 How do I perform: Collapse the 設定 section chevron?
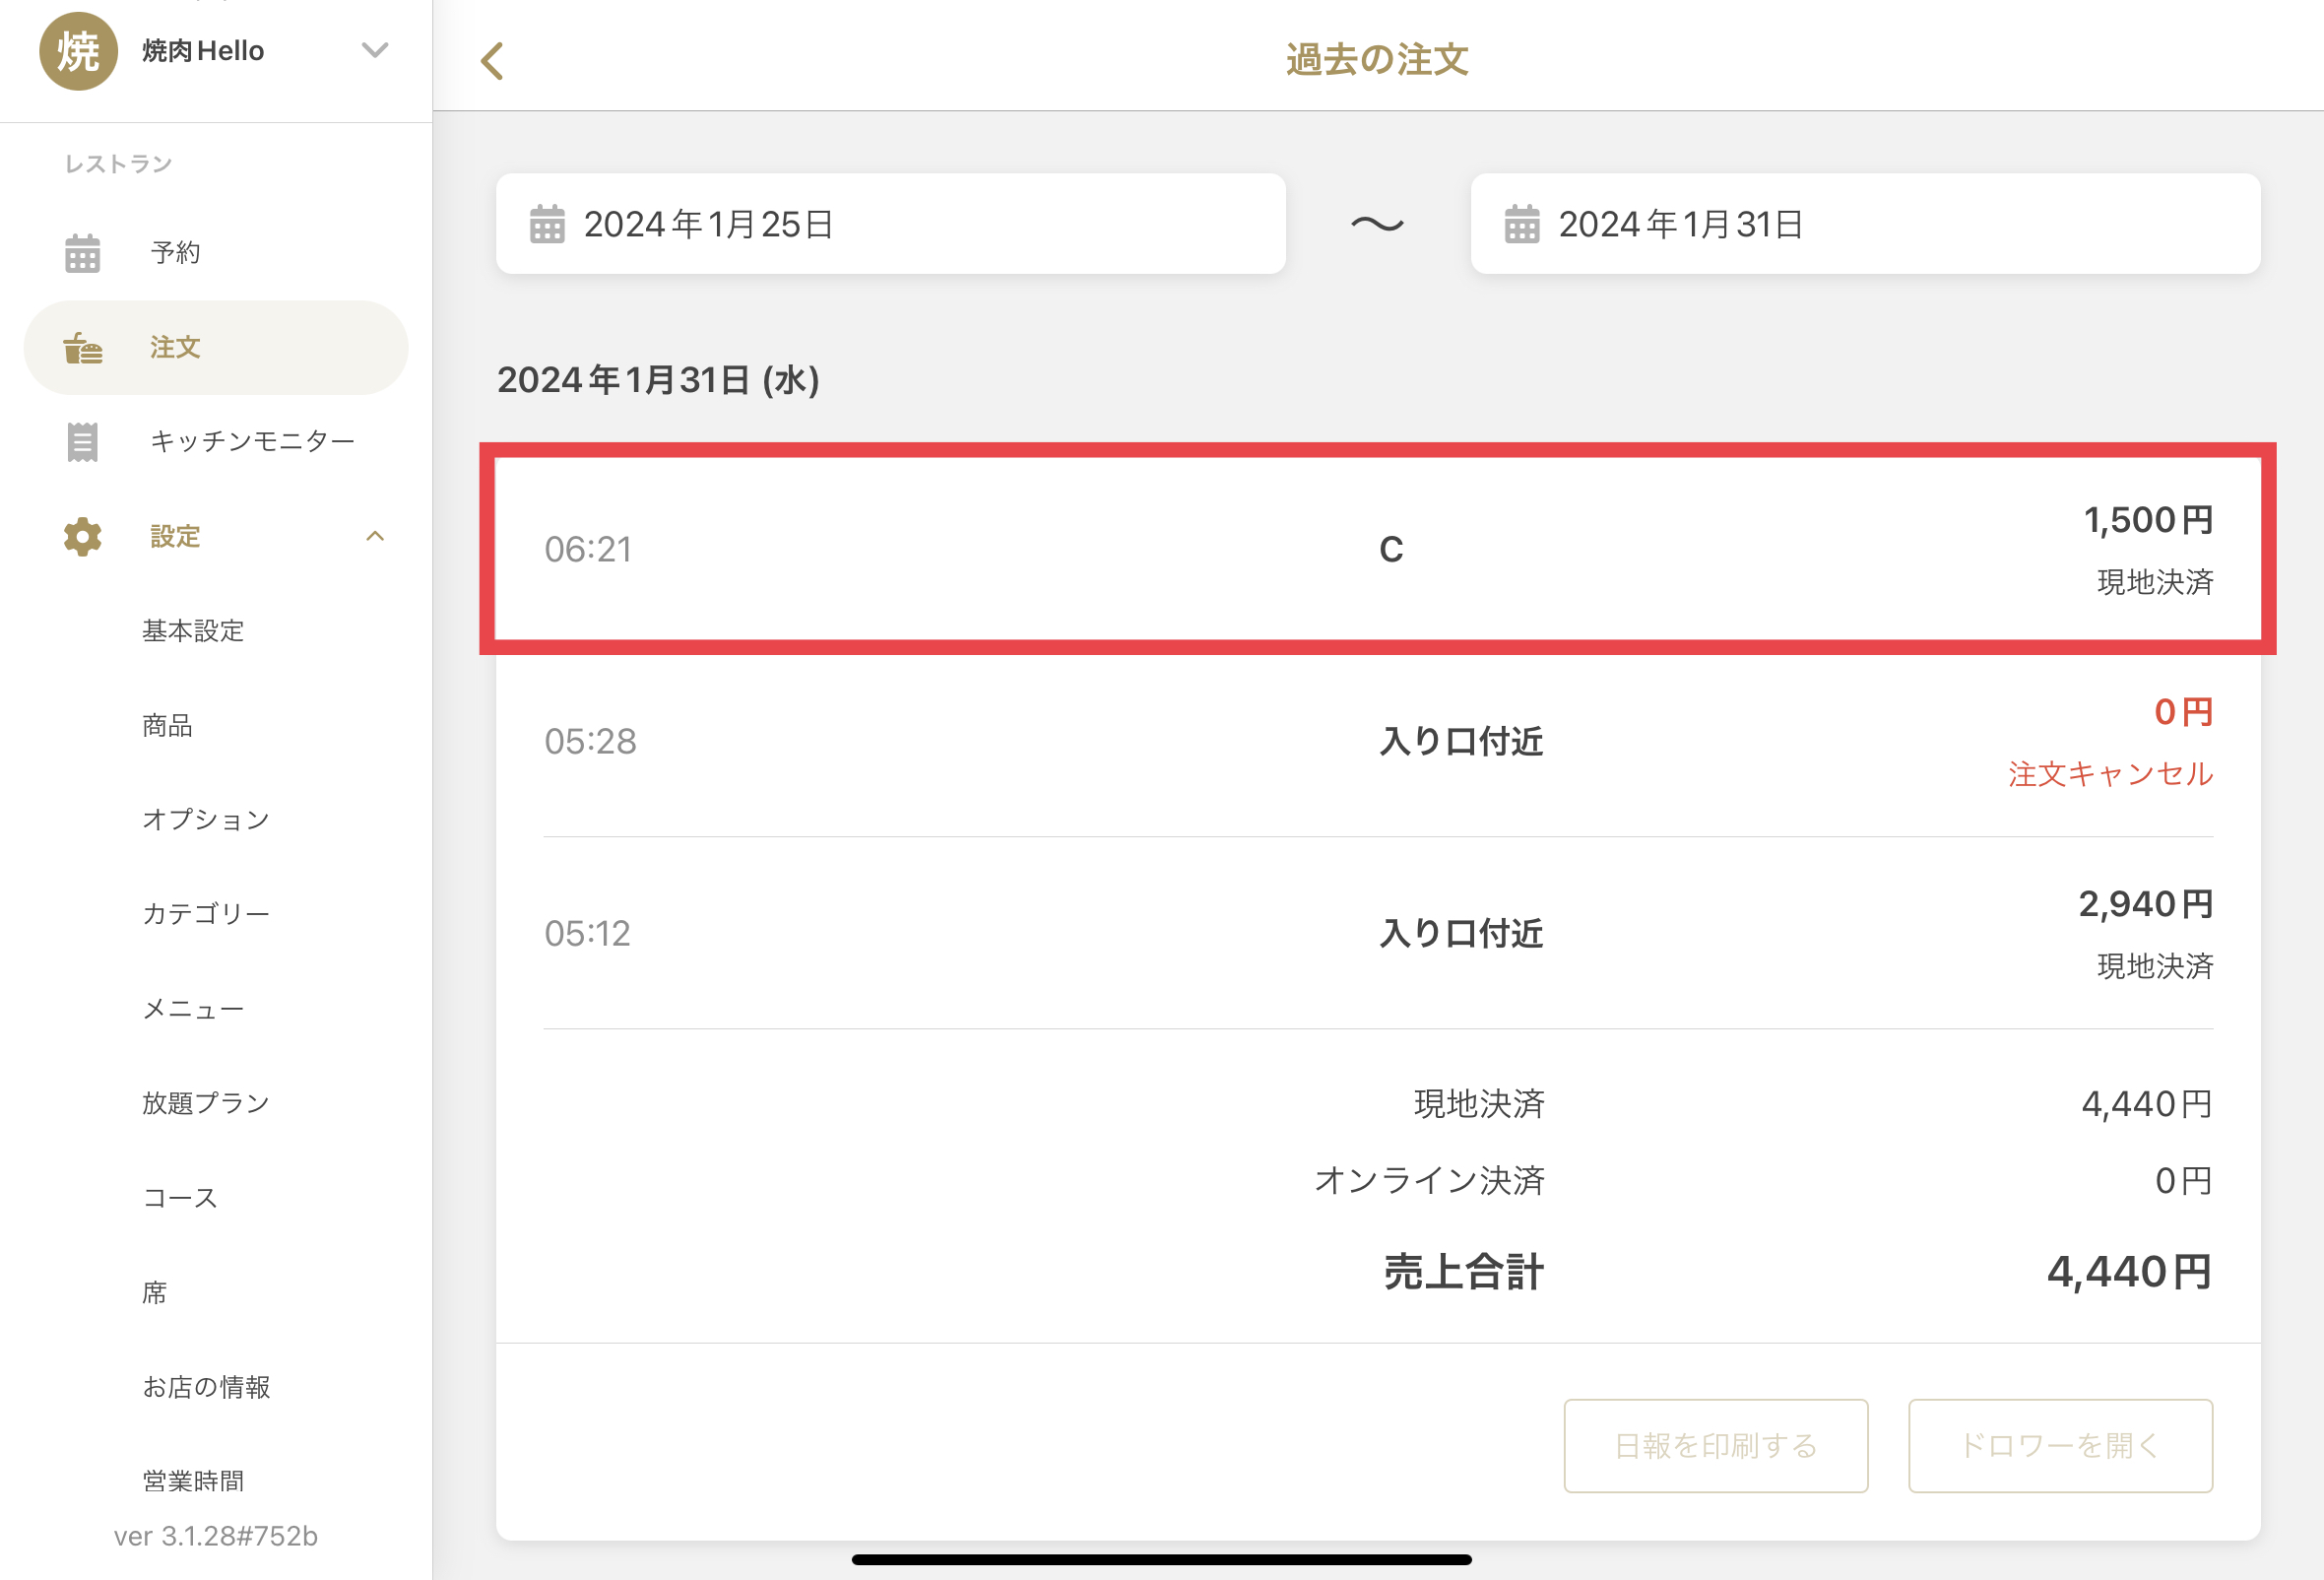[x=375, y=537]
